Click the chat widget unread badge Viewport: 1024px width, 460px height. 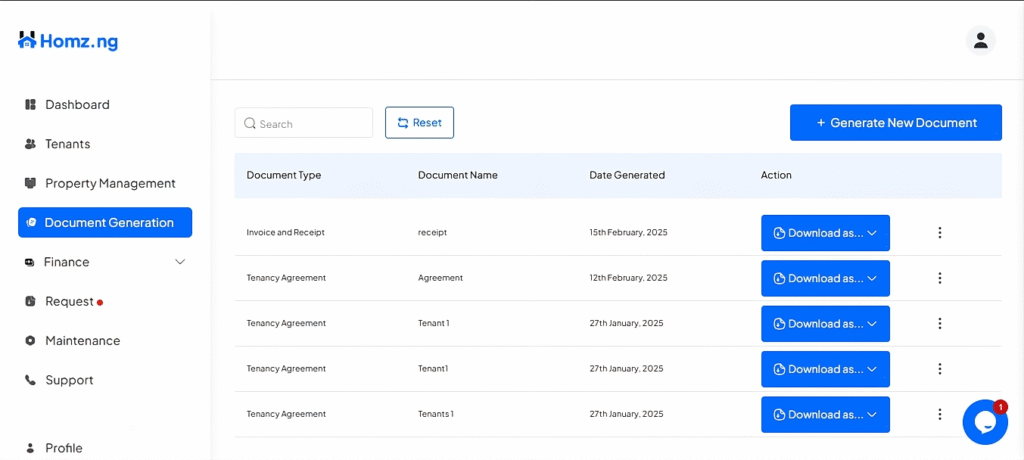pyautogui.click(x=1000, y=407)
